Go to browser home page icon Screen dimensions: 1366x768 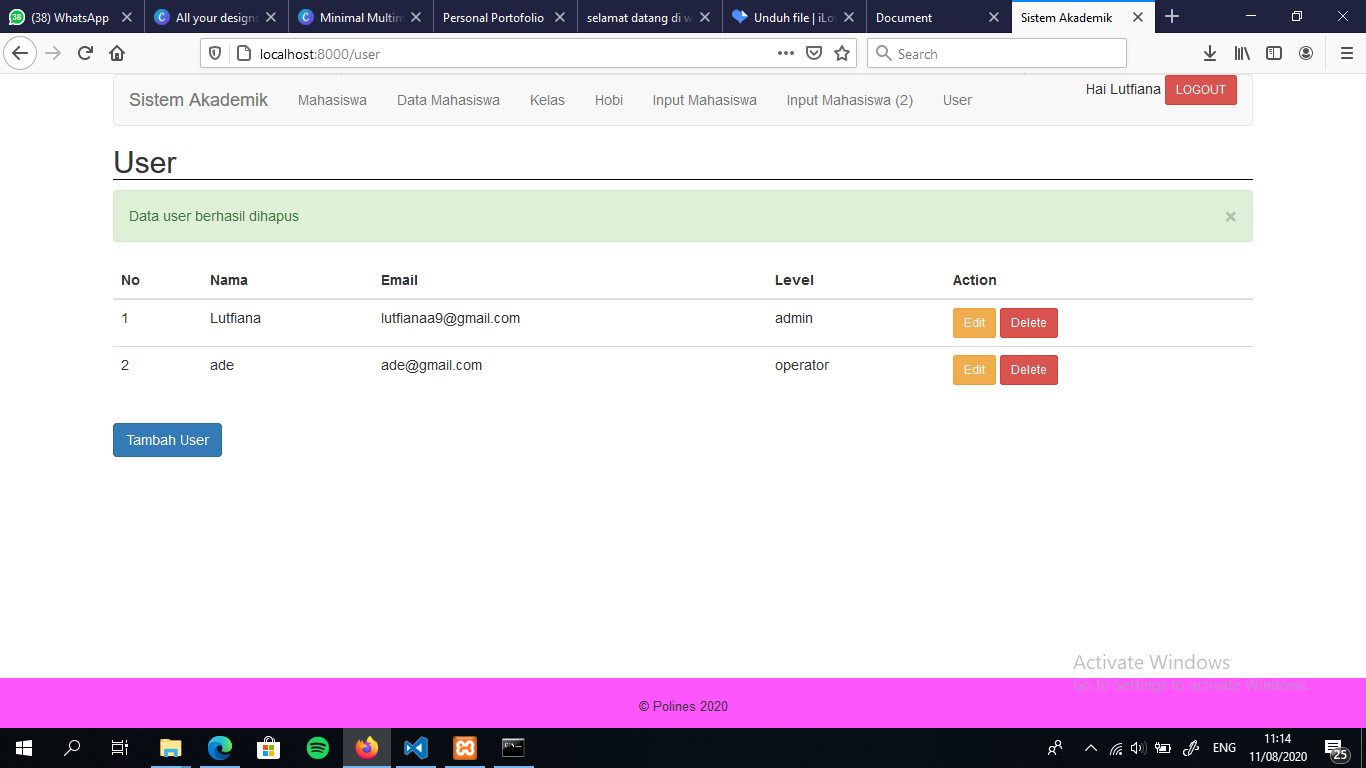pos(117,54)
